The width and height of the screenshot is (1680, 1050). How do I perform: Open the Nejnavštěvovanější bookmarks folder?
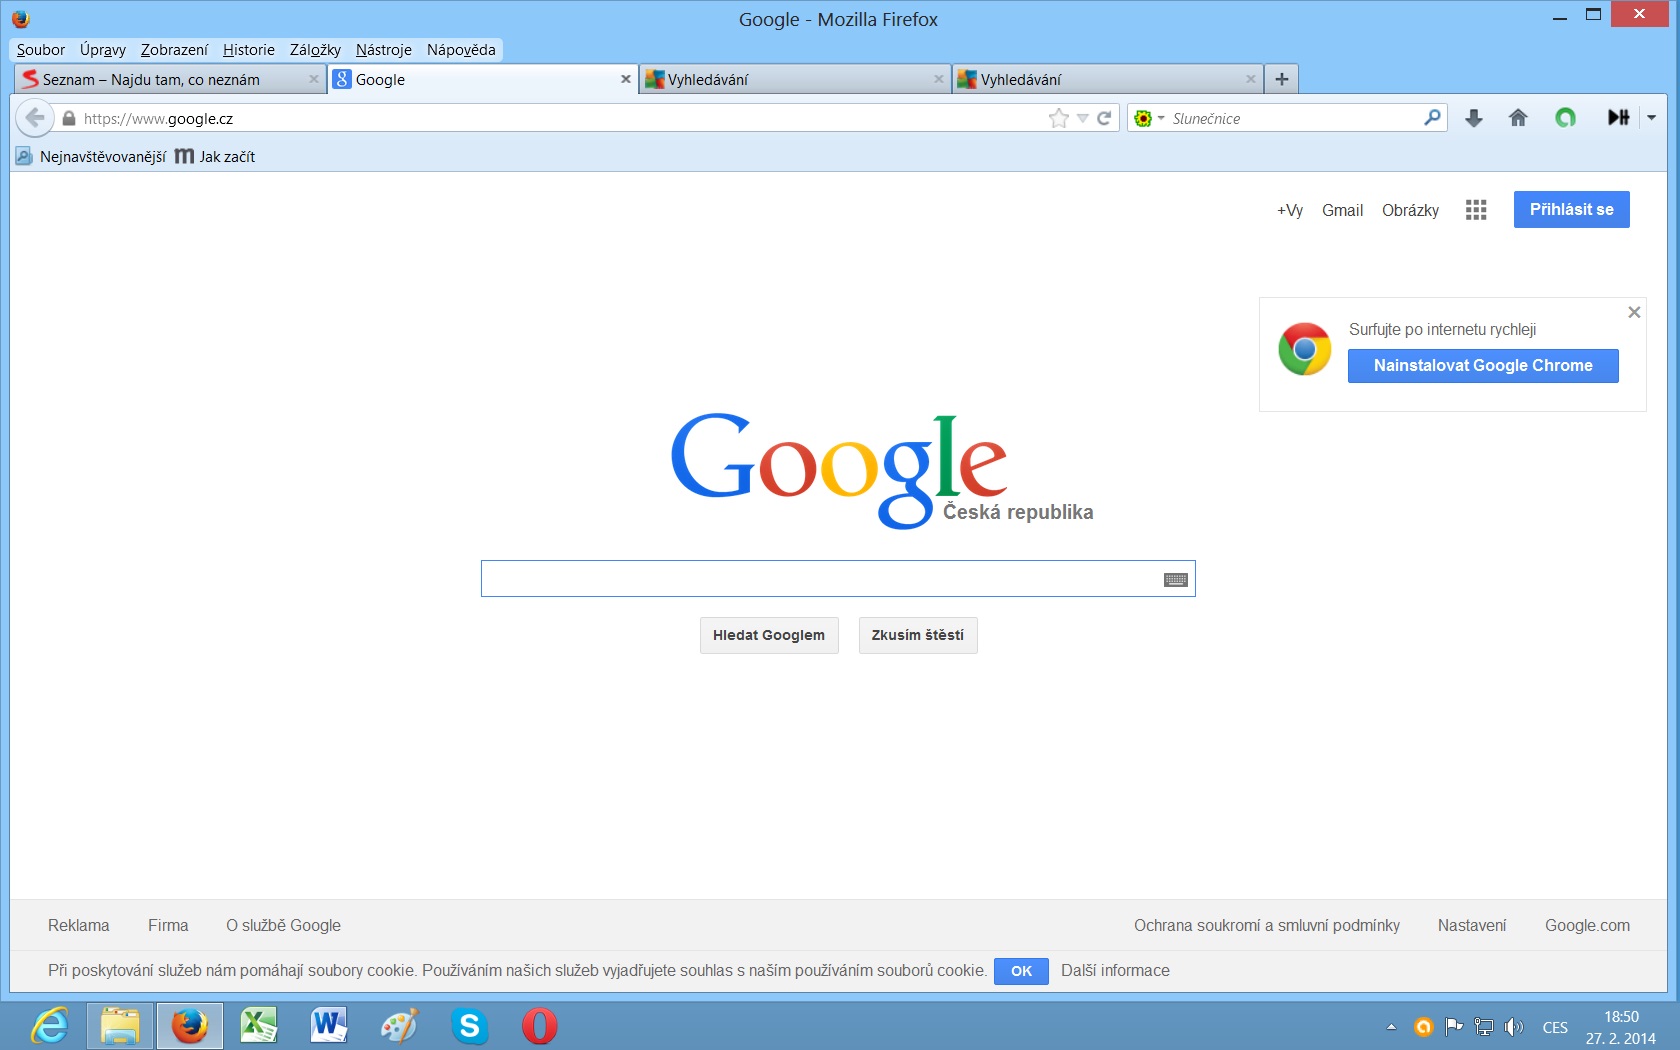[x=91, y=157]
